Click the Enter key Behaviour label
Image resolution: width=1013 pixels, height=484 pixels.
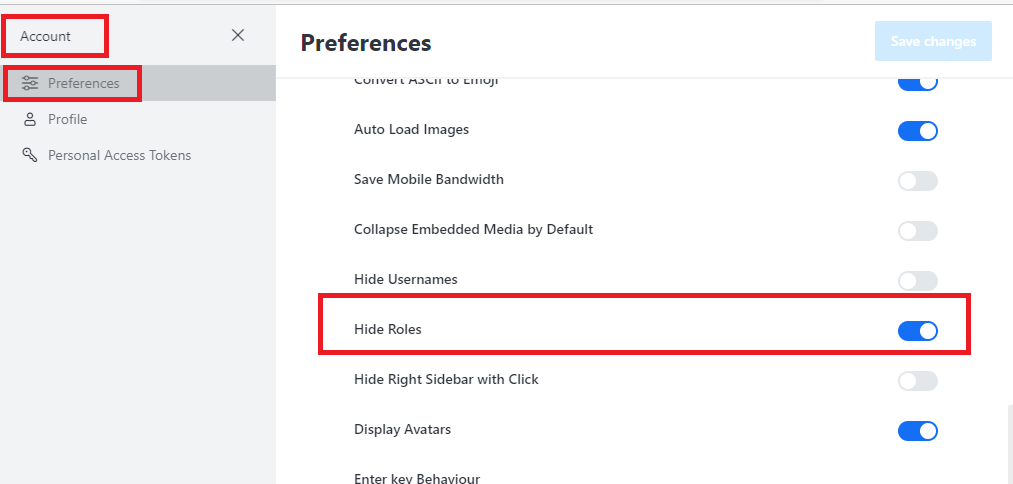point(417,478)
